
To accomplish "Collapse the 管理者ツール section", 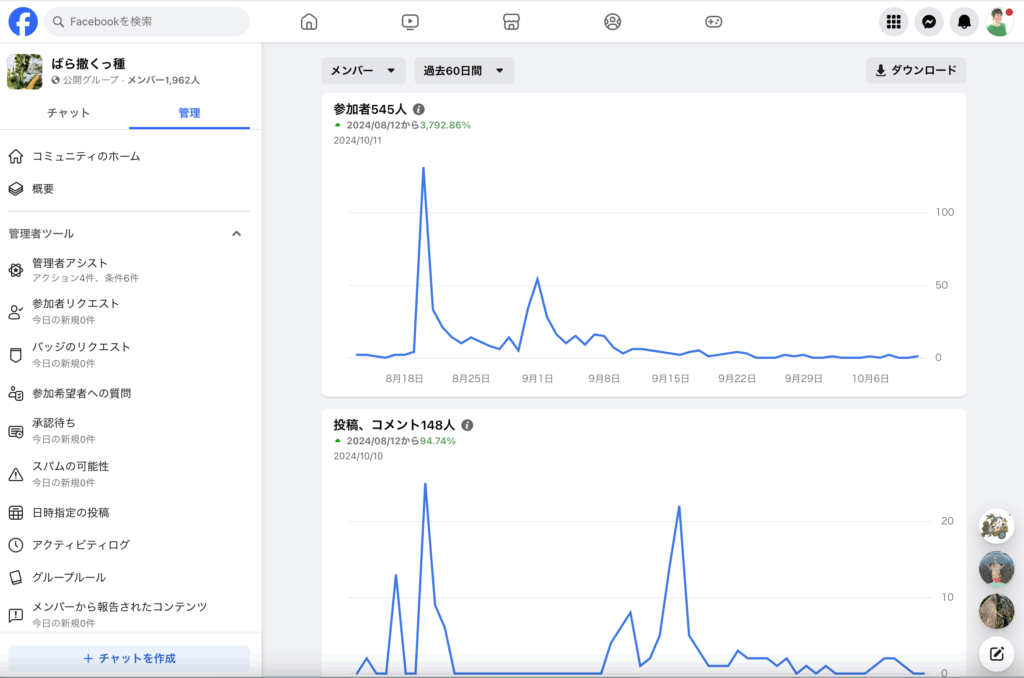I will point(237,234).
